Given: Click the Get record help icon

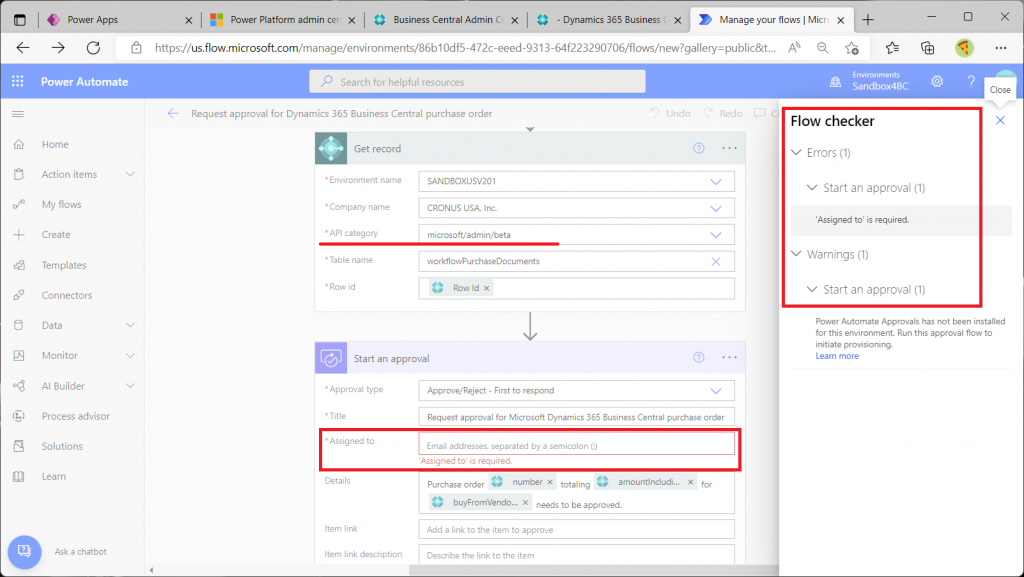Looking at the screenshot, I should tap(699, 148).
